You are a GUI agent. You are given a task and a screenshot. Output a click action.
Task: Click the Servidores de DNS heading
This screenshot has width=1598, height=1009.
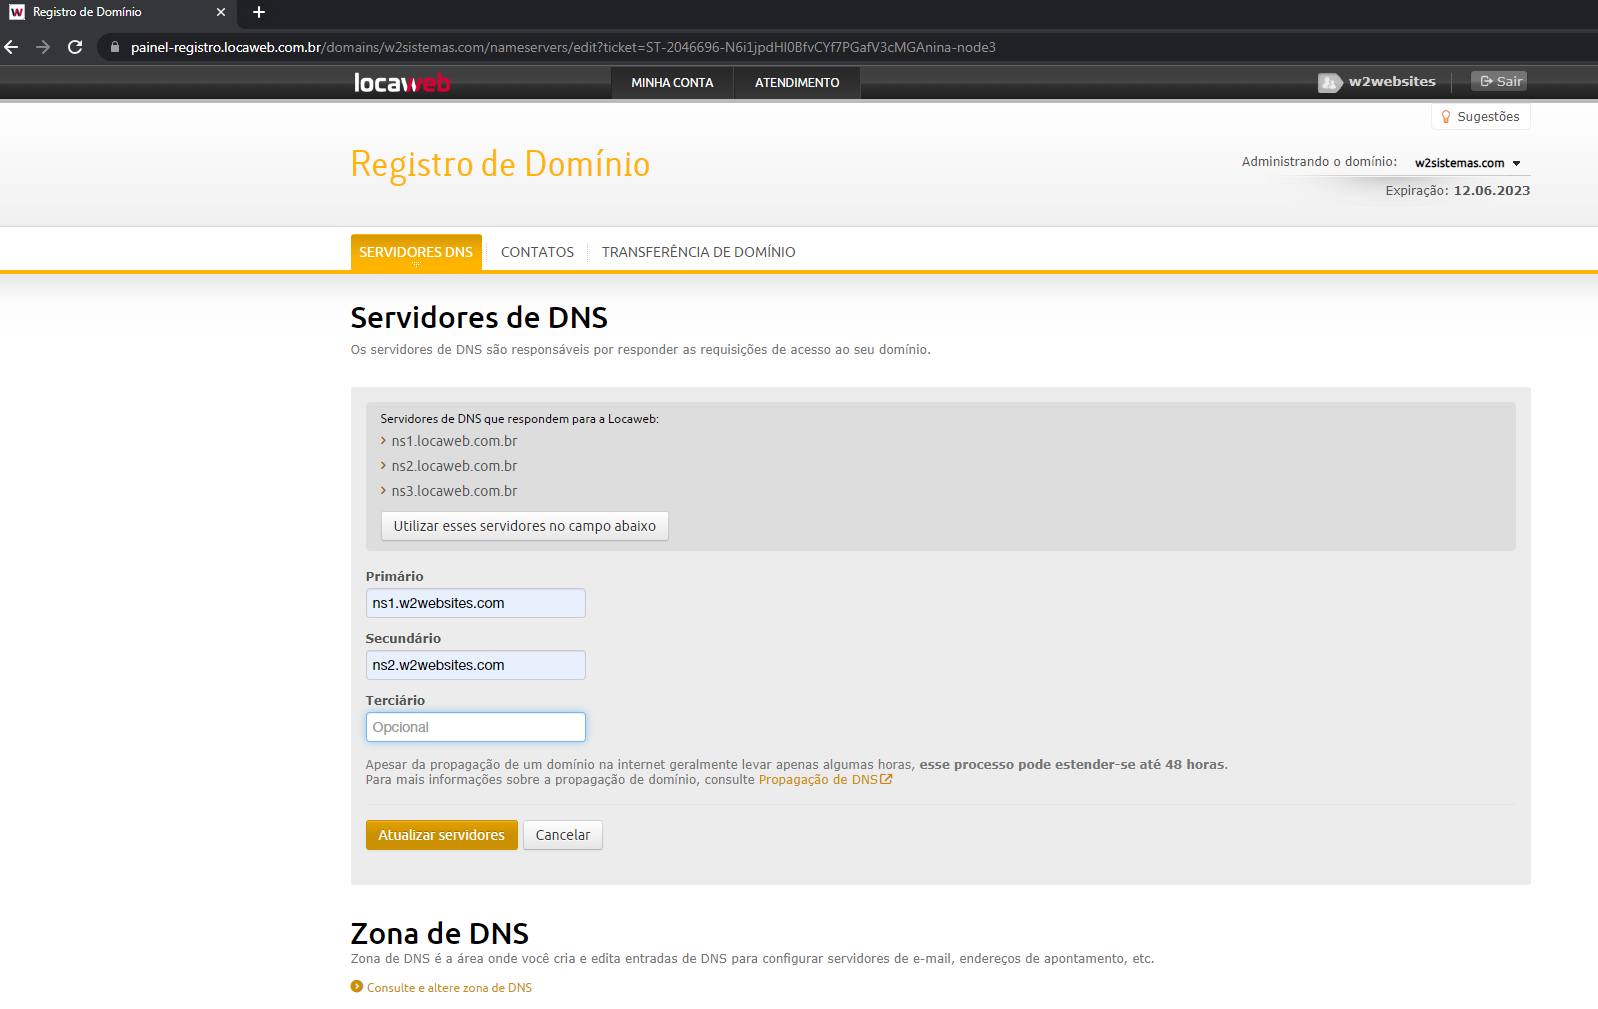[x=479, y=318]
